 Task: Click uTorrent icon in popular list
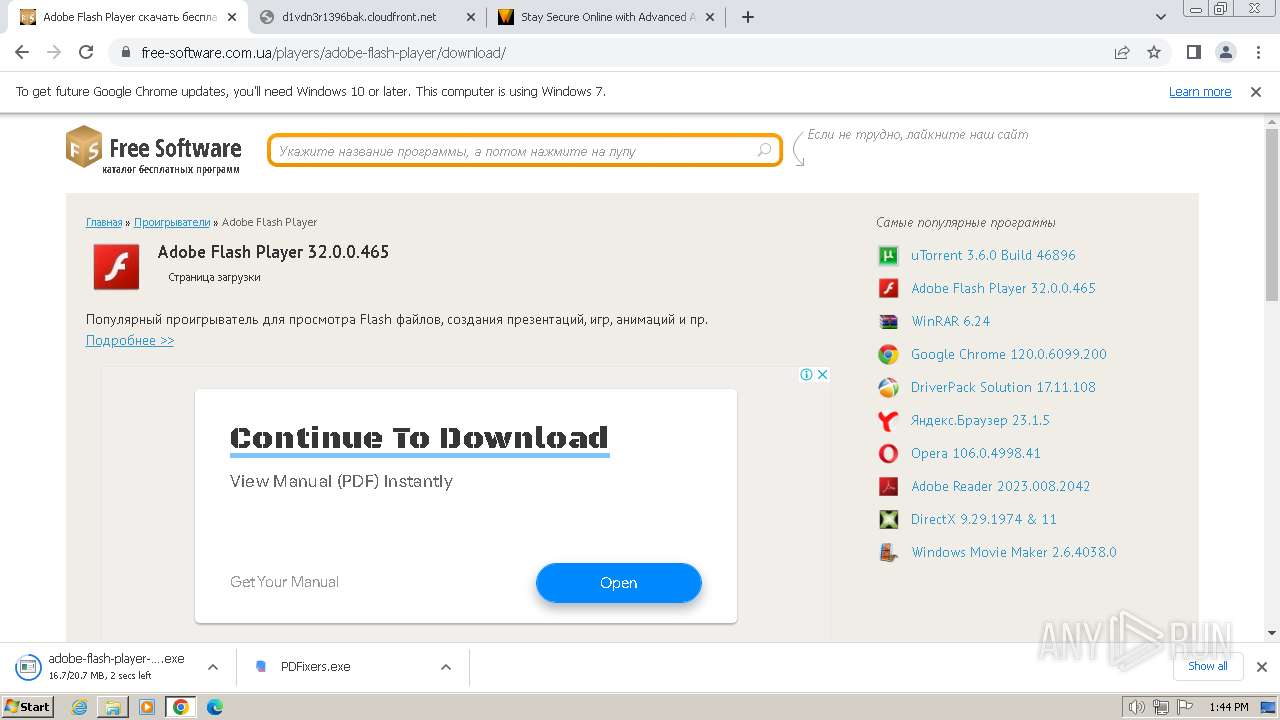[x=888, y=255]
